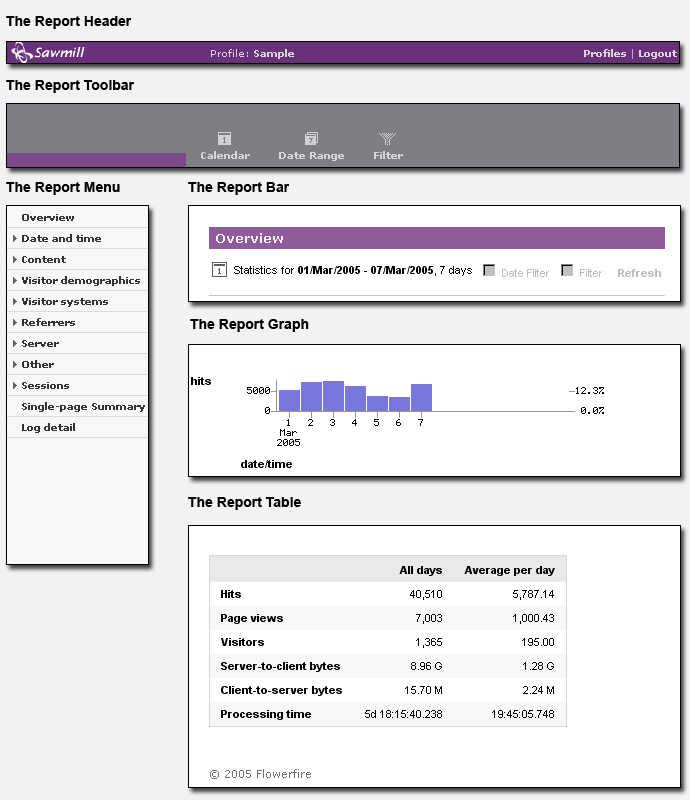Viewport: 690px width, 800px height.
Task: Click the tallest graph bar for day 3
Action: pyautogui.click(x=333, y=396)
